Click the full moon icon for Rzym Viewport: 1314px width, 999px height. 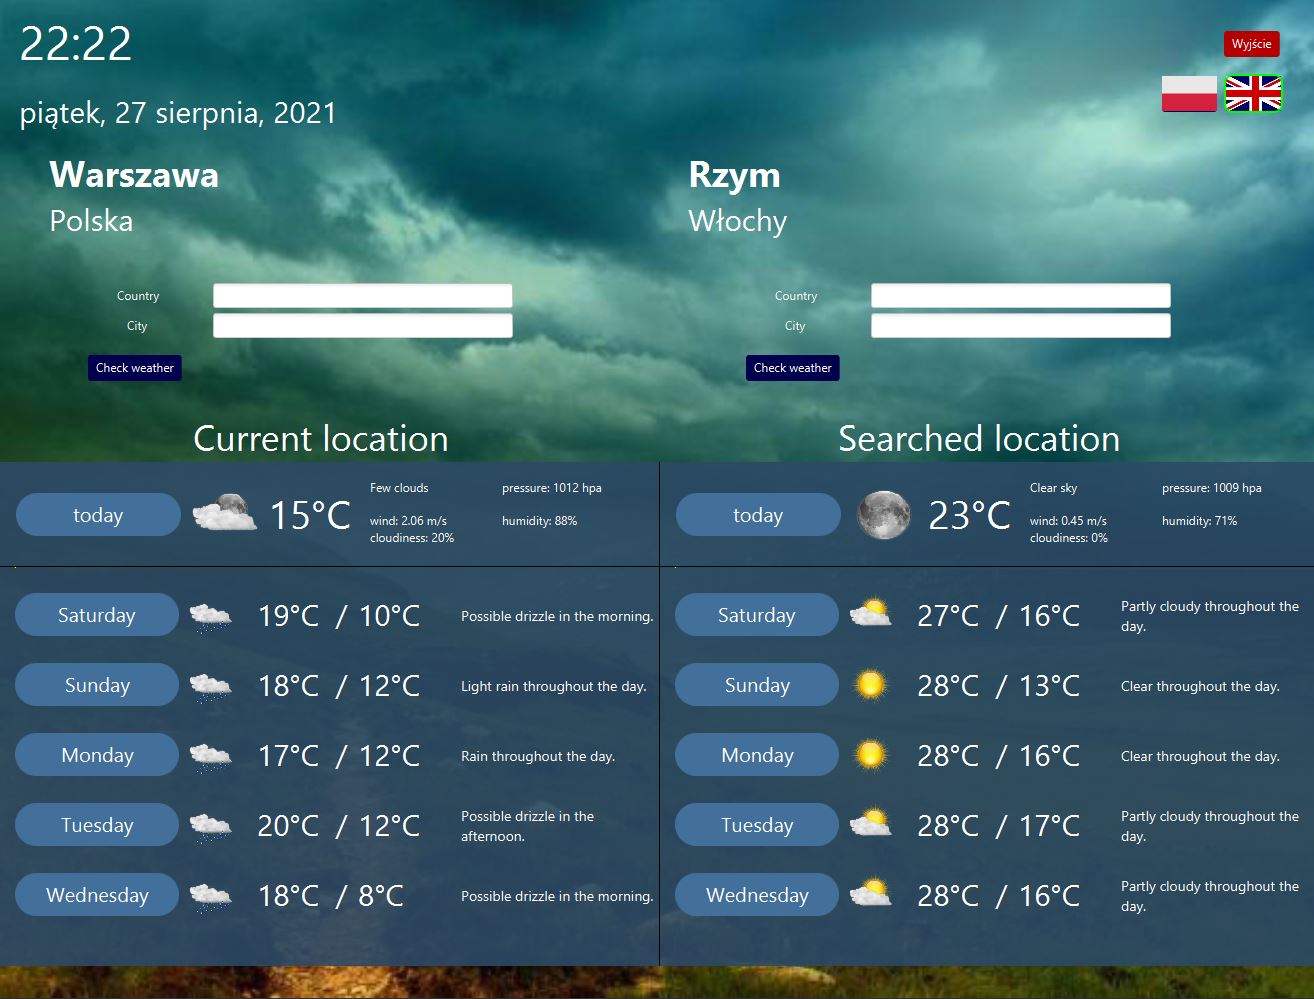[x=884, y=515]
